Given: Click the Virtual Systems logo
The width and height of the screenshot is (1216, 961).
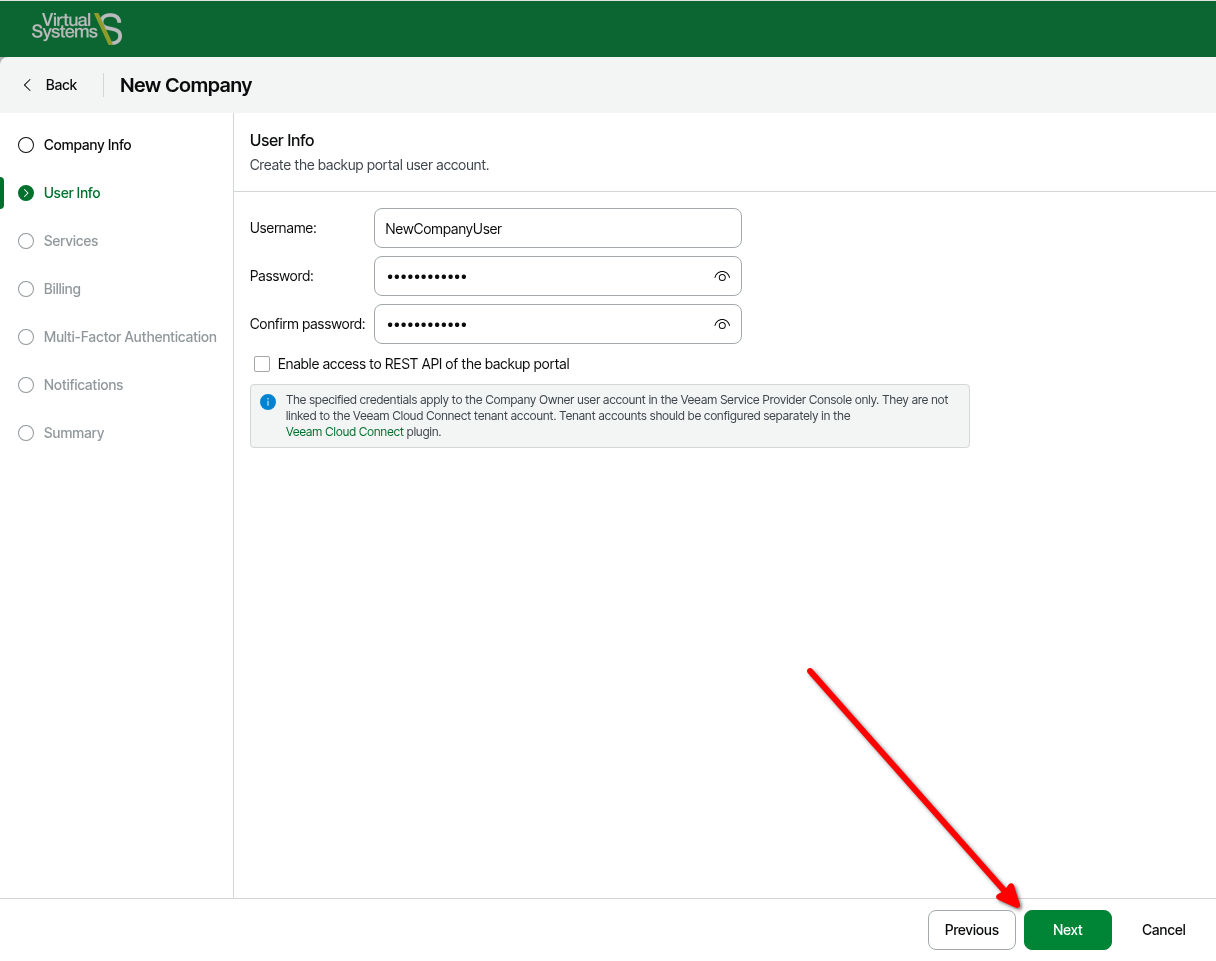Looking at the screenshot, I should (x=76, y=28).
